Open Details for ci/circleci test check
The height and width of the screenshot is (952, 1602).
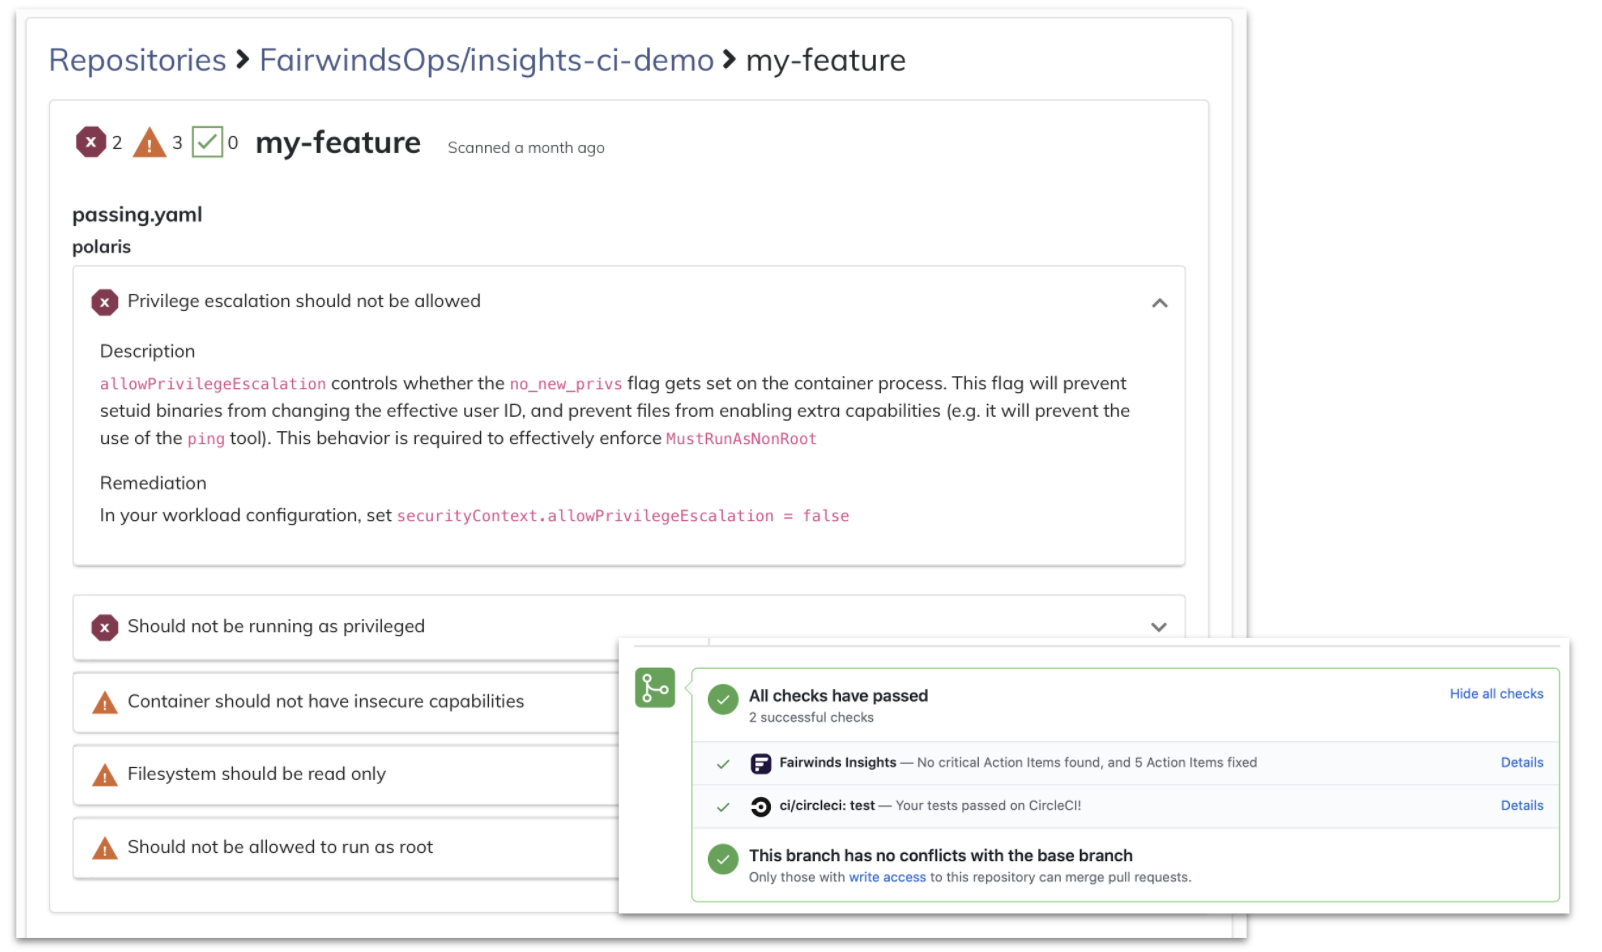point(1521,806)
